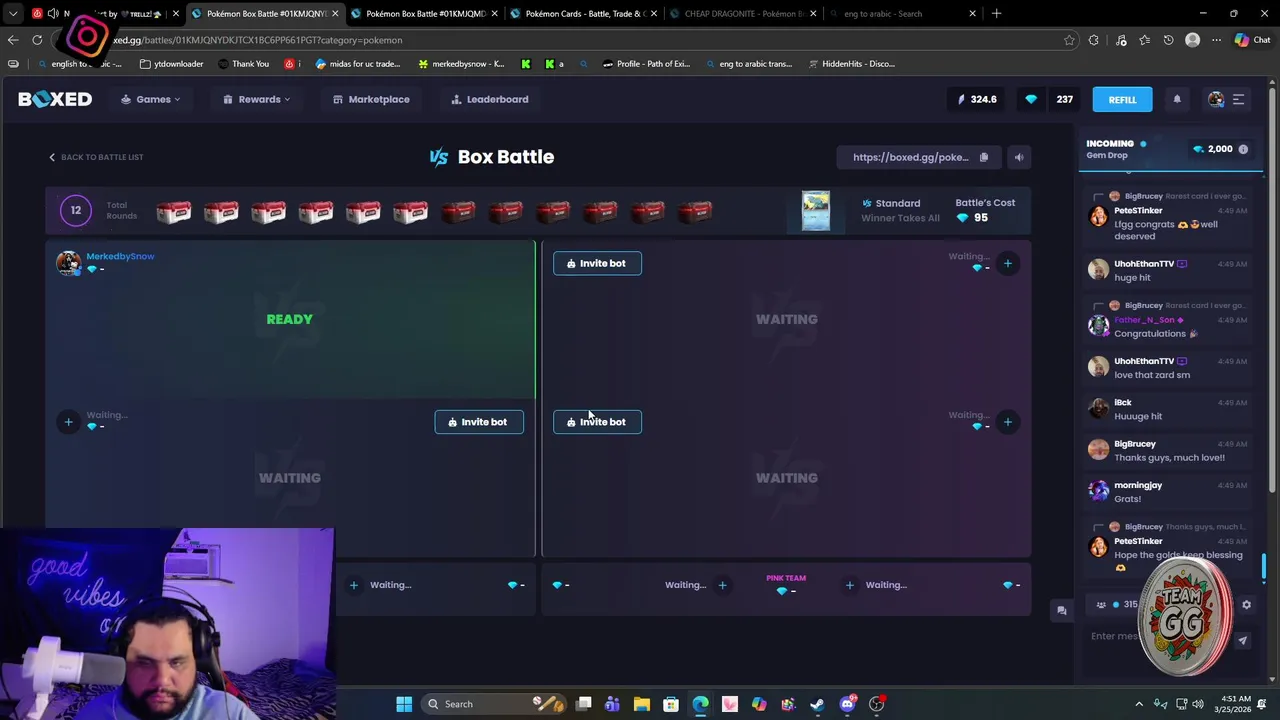This screenshot has height=720, width=1280.
Task: Open the Pokémon card thumbnail preview
Action: point(816,211)
